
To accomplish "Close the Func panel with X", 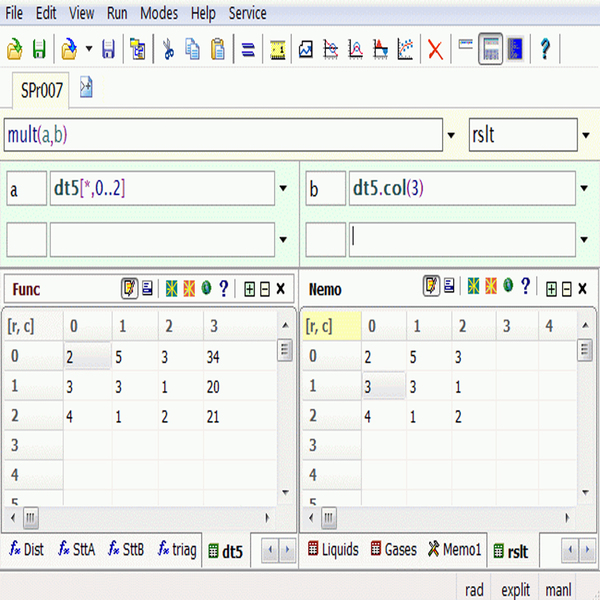I will [281, 289].
